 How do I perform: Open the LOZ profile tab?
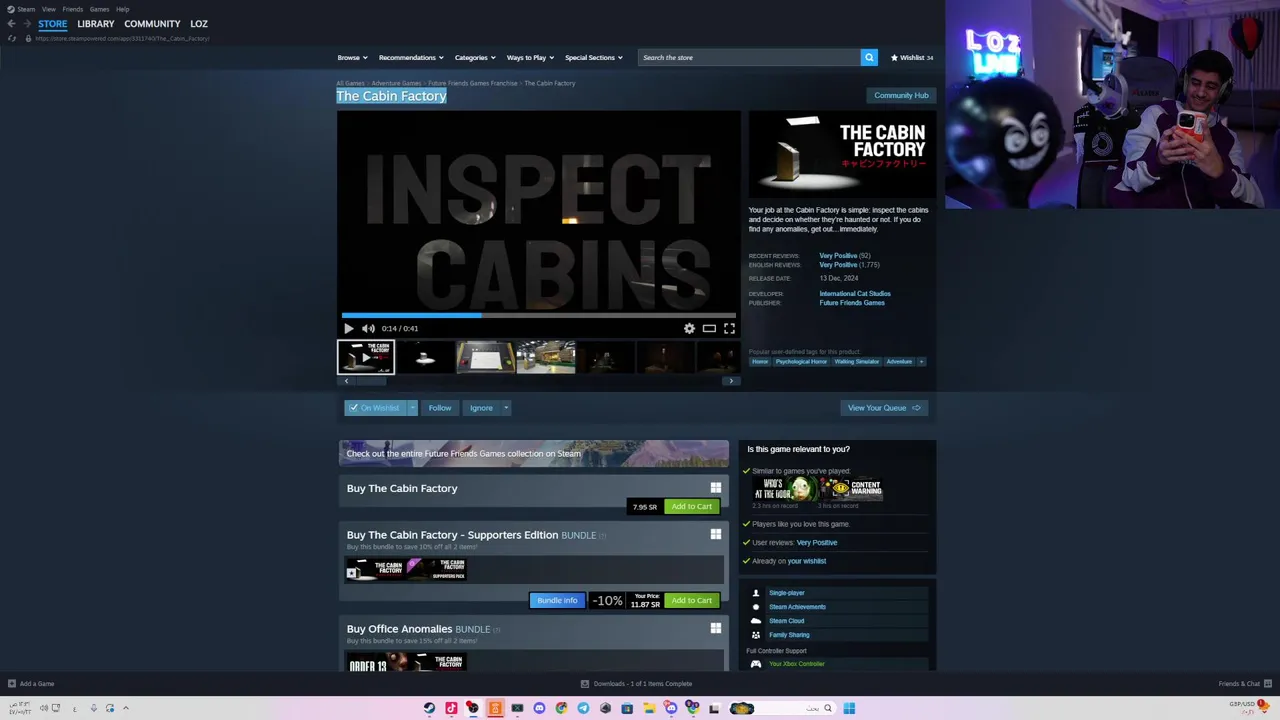[x=199, y=23]
